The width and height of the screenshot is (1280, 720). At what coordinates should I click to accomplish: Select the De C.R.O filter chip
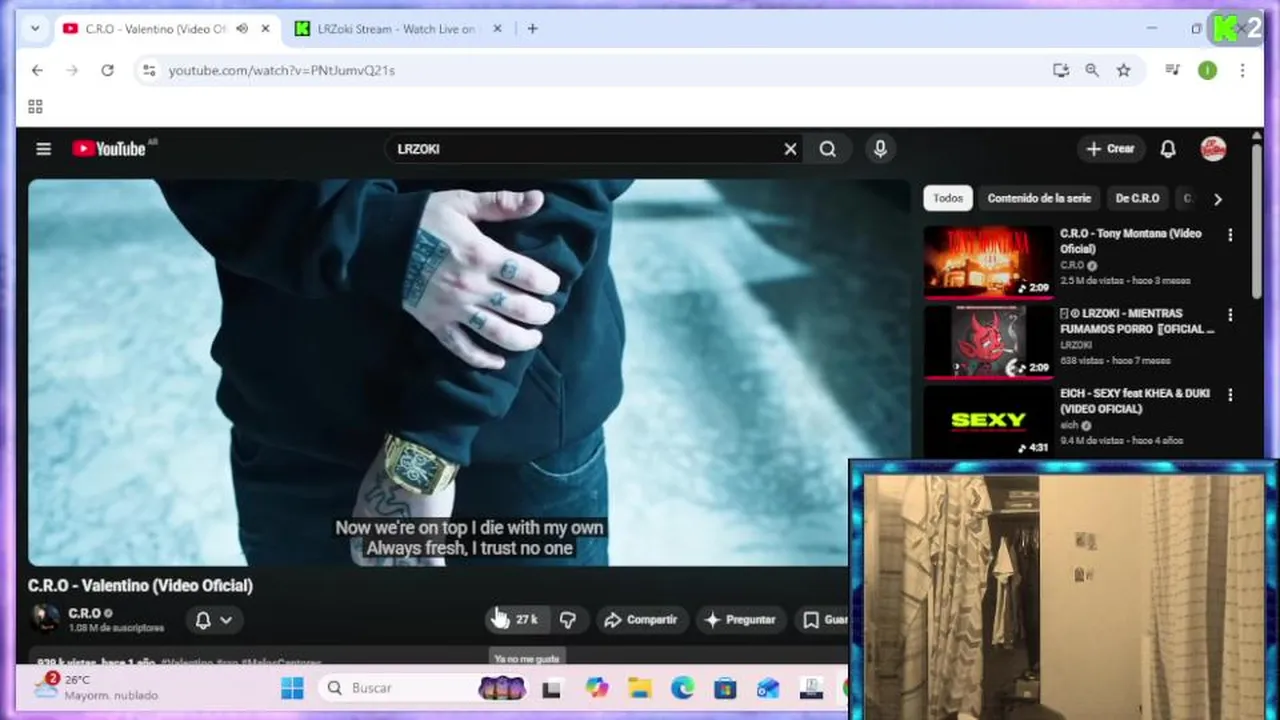(x=1137, y=198)
